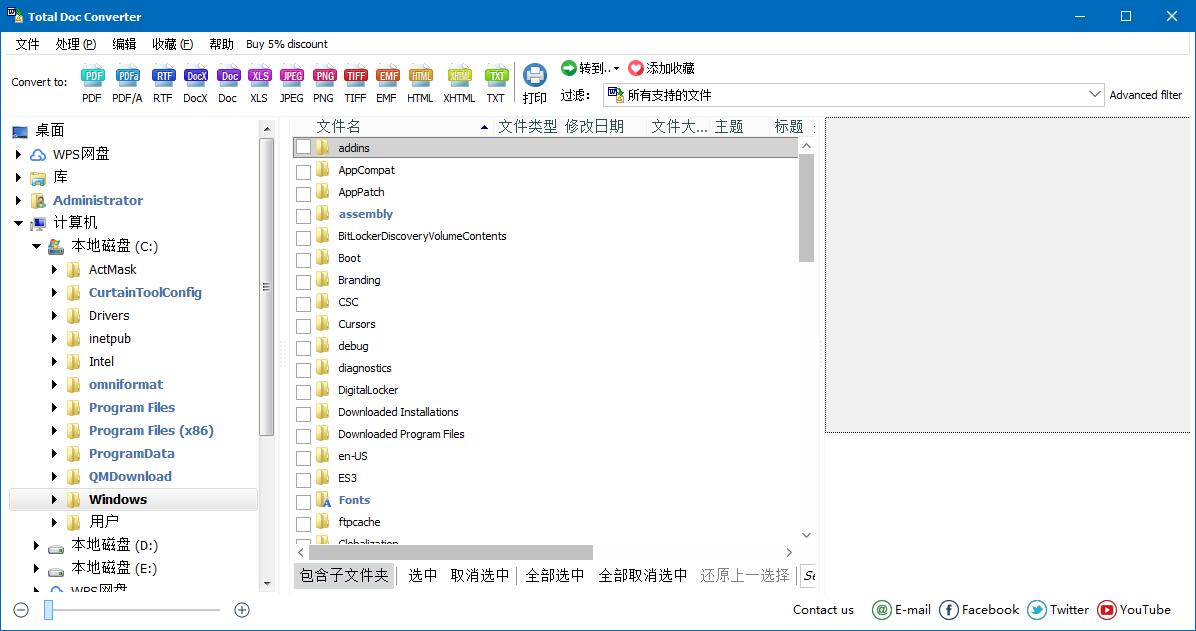Open the 转到 dropdown arrow
Screen dimensions: 1196x631
tap(616, 69)
